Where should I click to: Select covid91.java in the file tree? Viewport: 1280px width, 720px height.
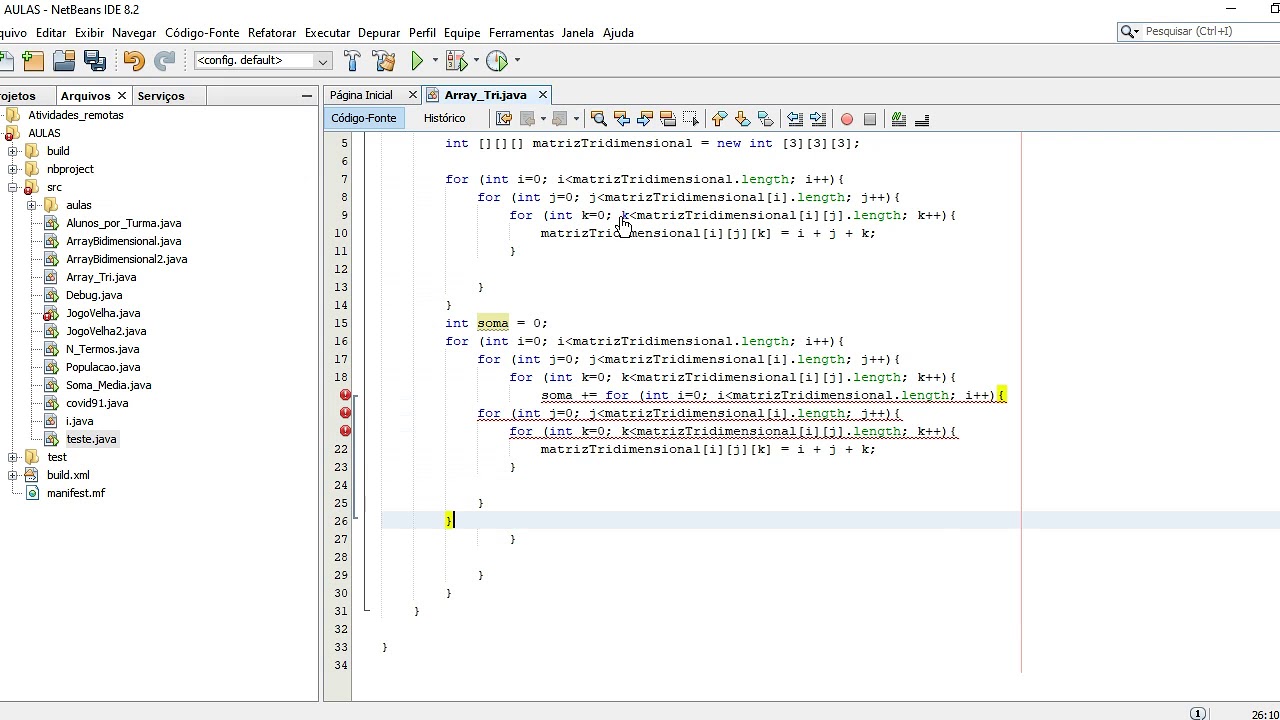tap(97, 403)
